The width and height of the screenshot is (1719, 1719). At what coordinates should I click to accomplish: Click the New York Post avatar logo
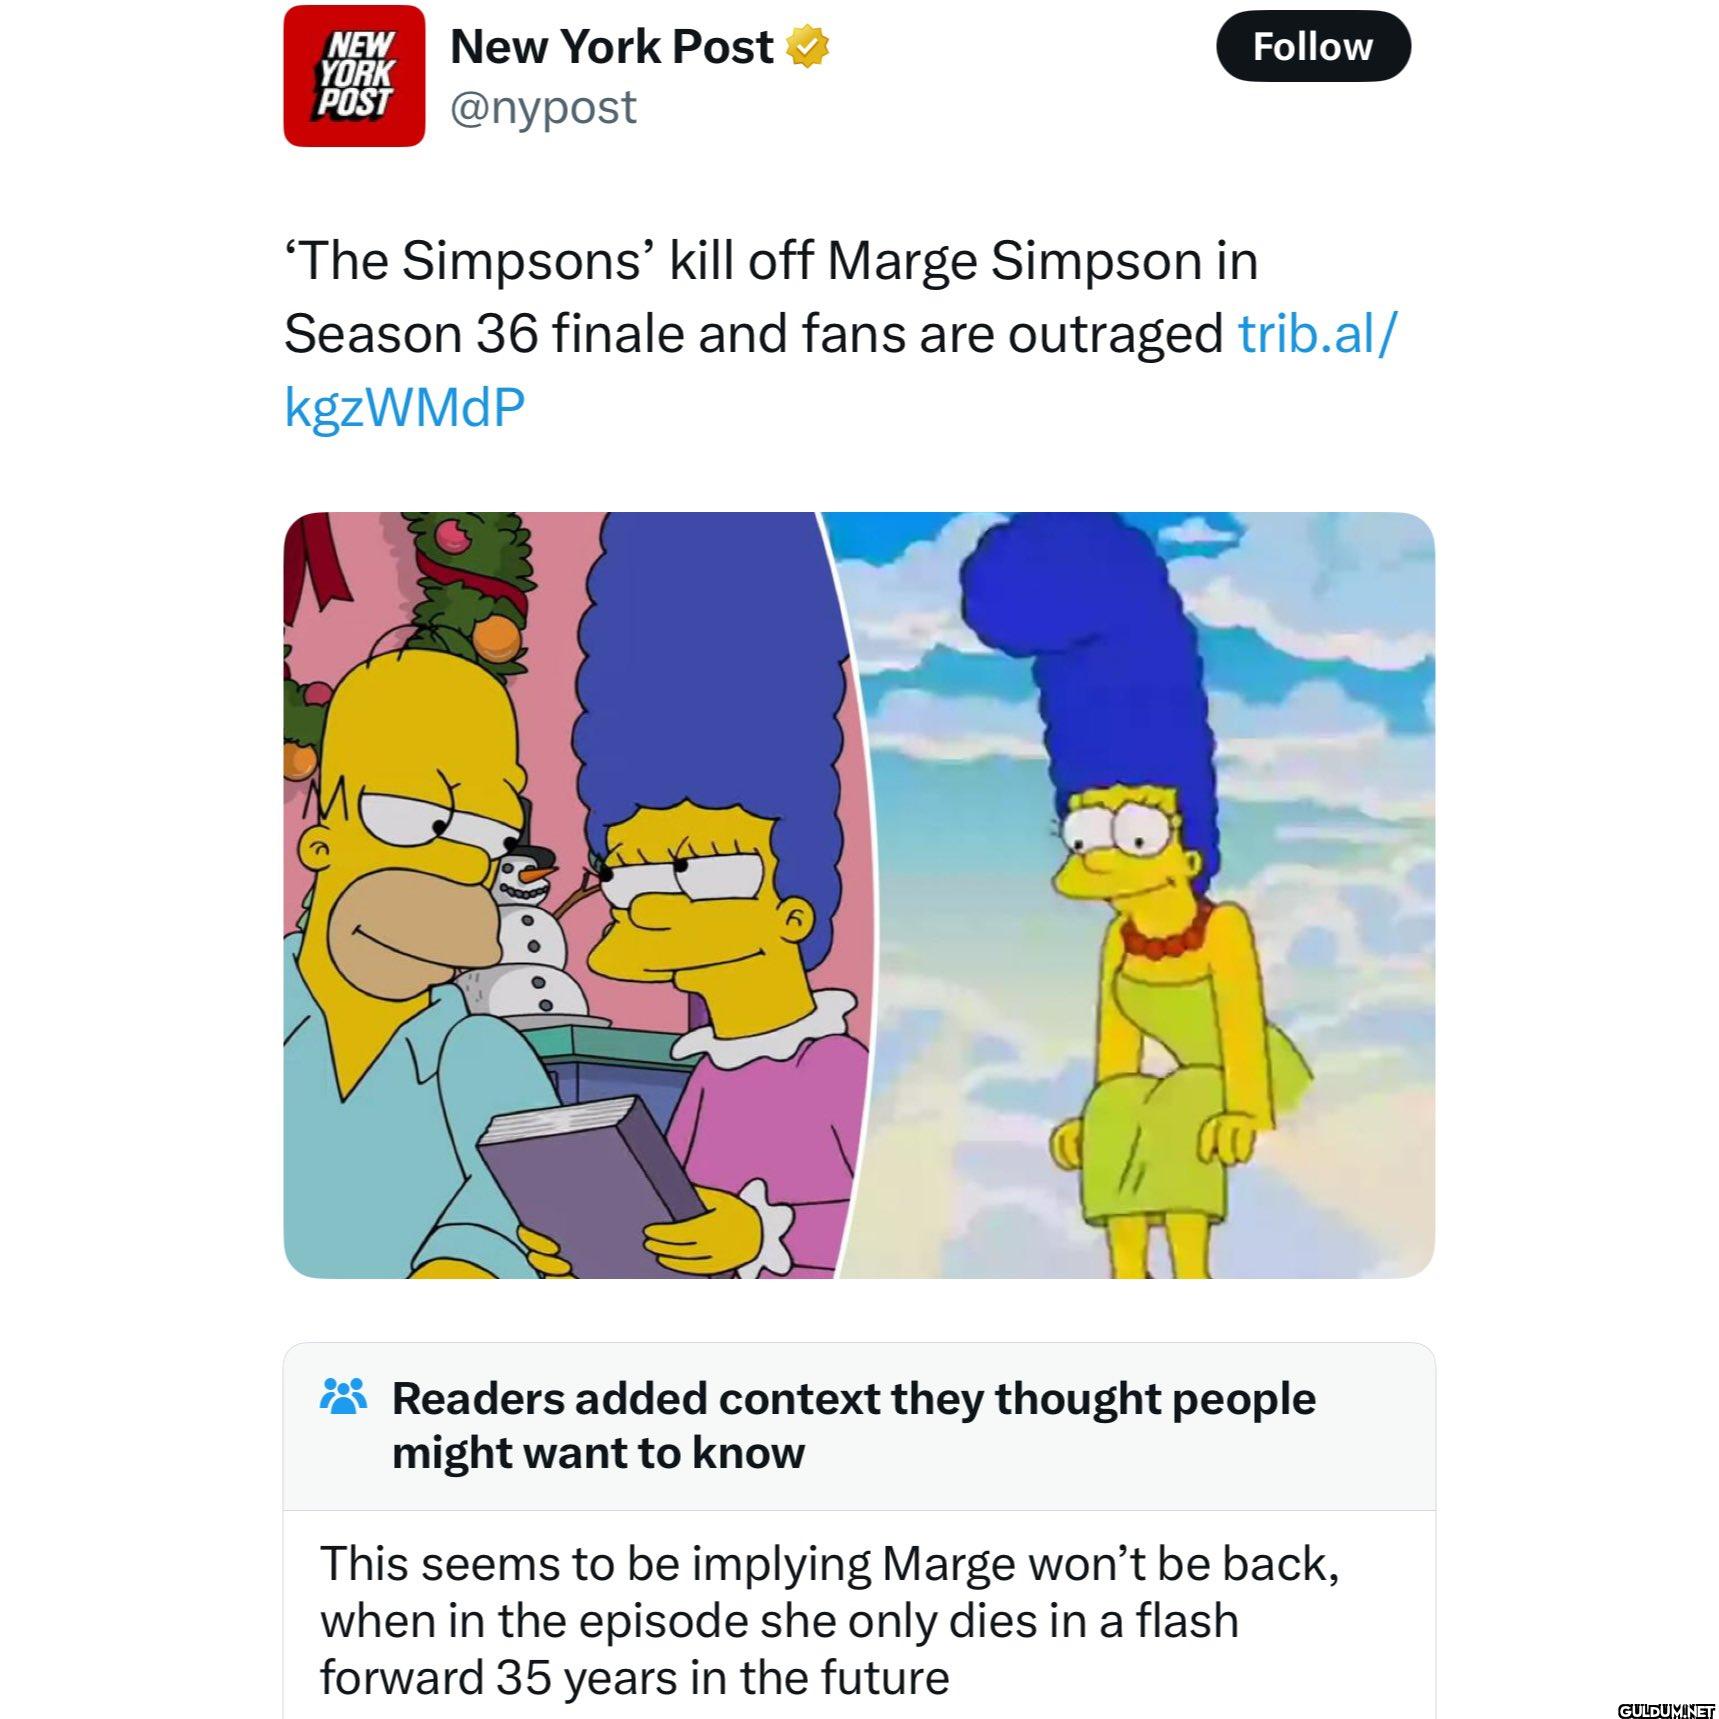click(354, 76)
